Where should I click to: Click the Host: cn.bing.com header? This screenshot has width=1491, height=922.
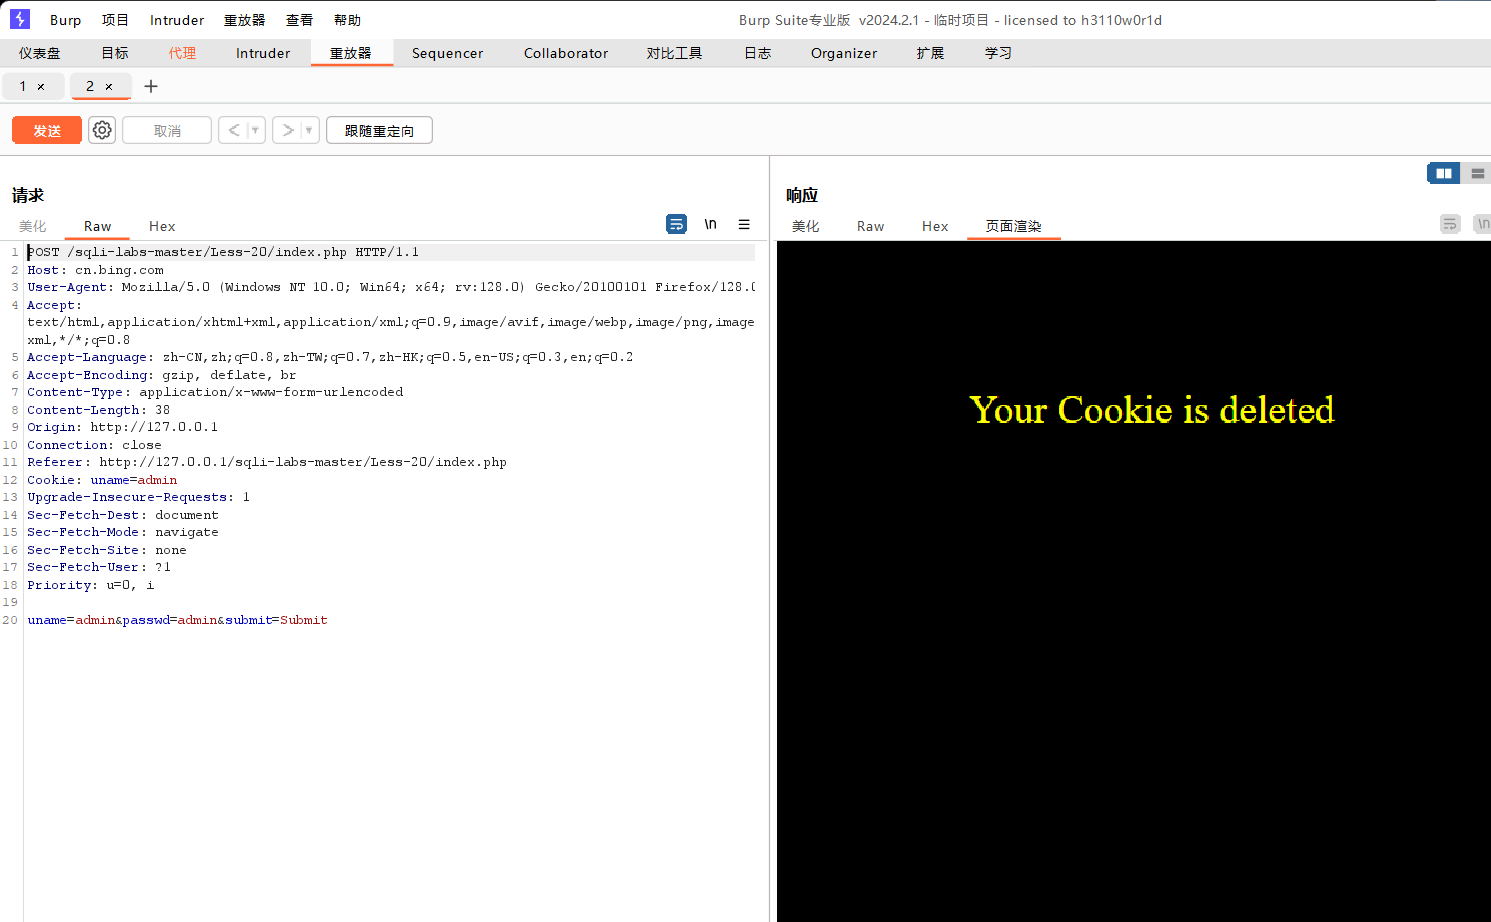coord(95,270)
